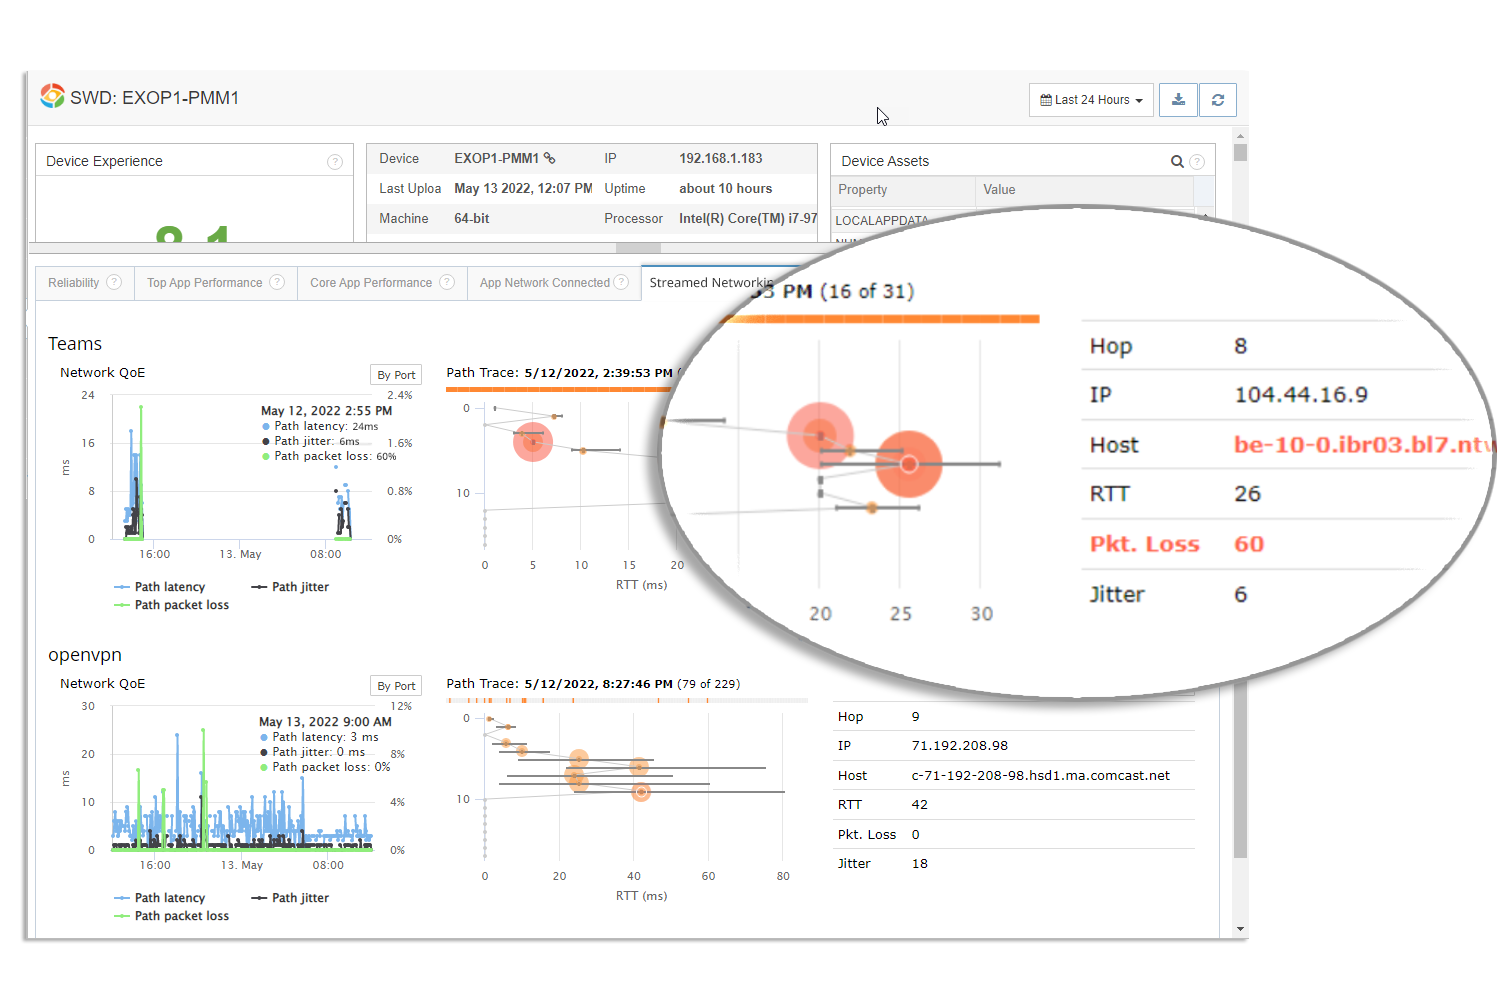
Task: Click the download export icon
Action: tap(1178, 100)
